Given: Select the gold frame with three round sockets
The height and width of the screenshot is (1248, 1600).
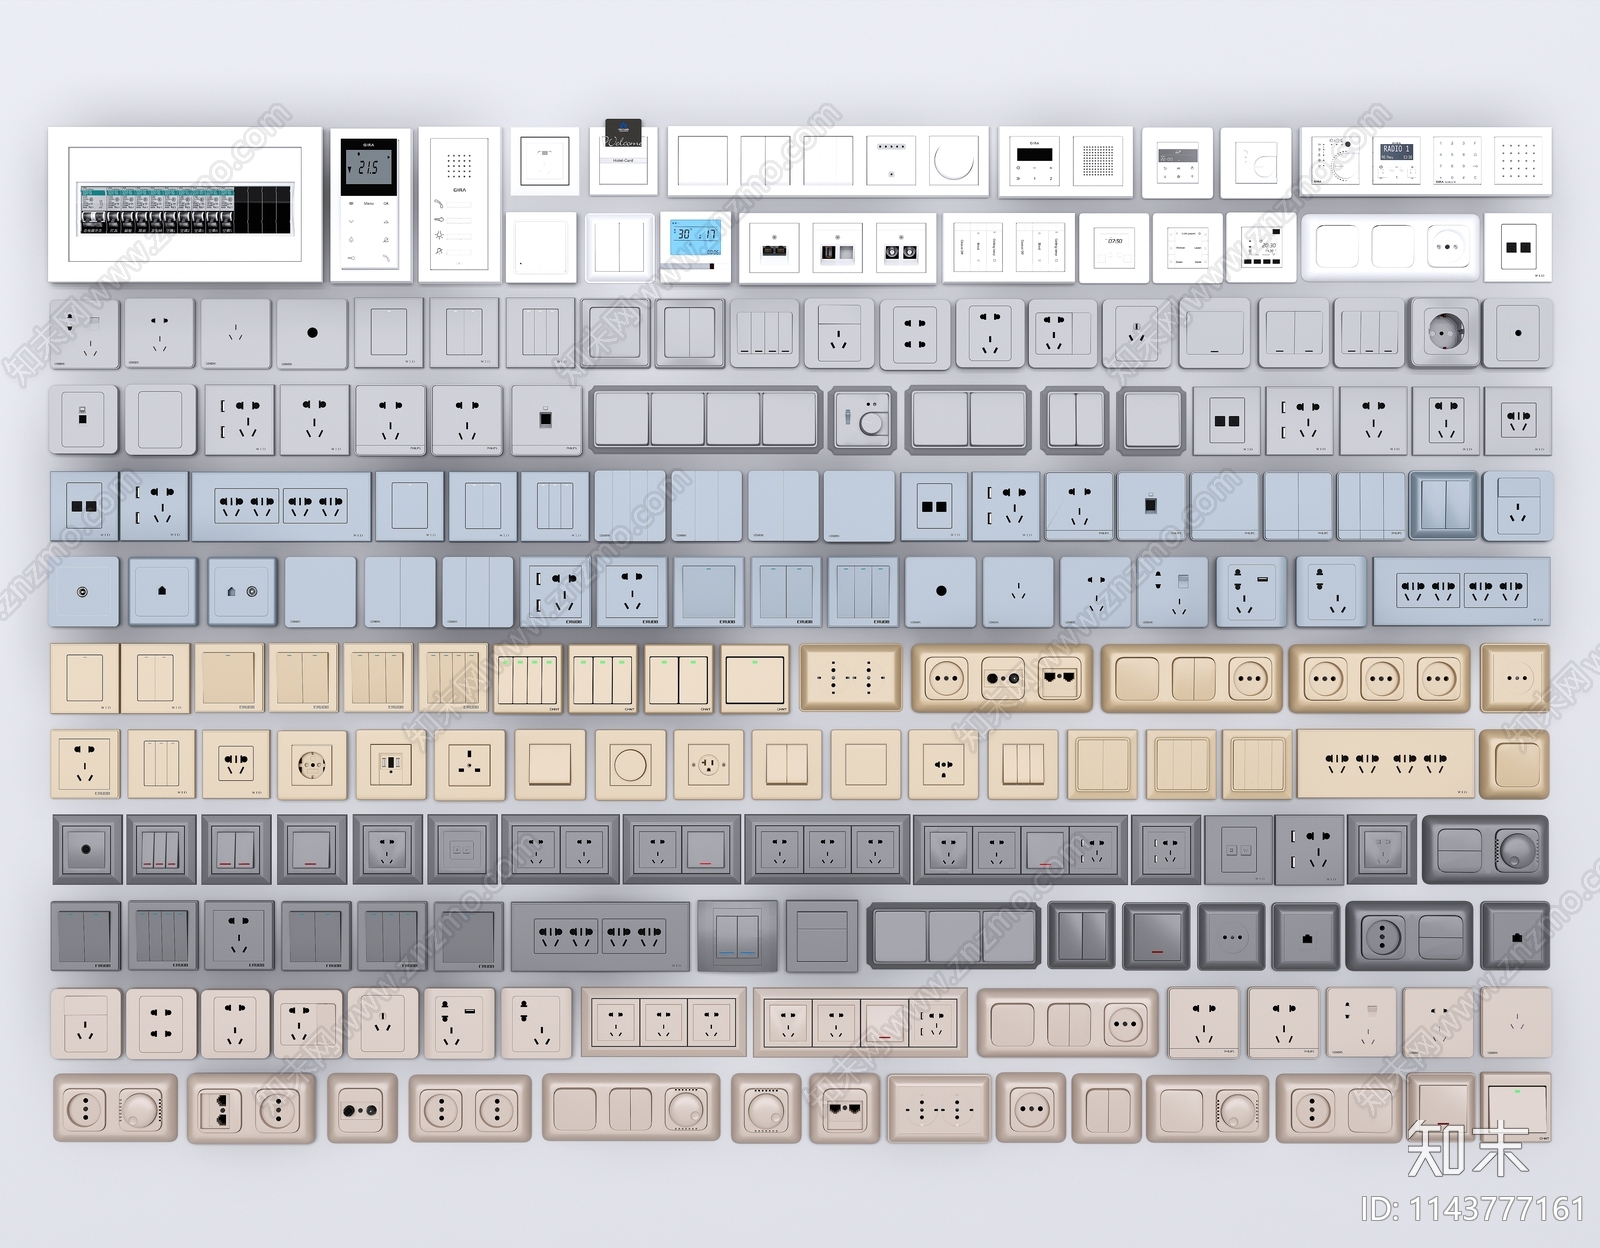Looking at the screenshot, I should tap(1380, 679).
